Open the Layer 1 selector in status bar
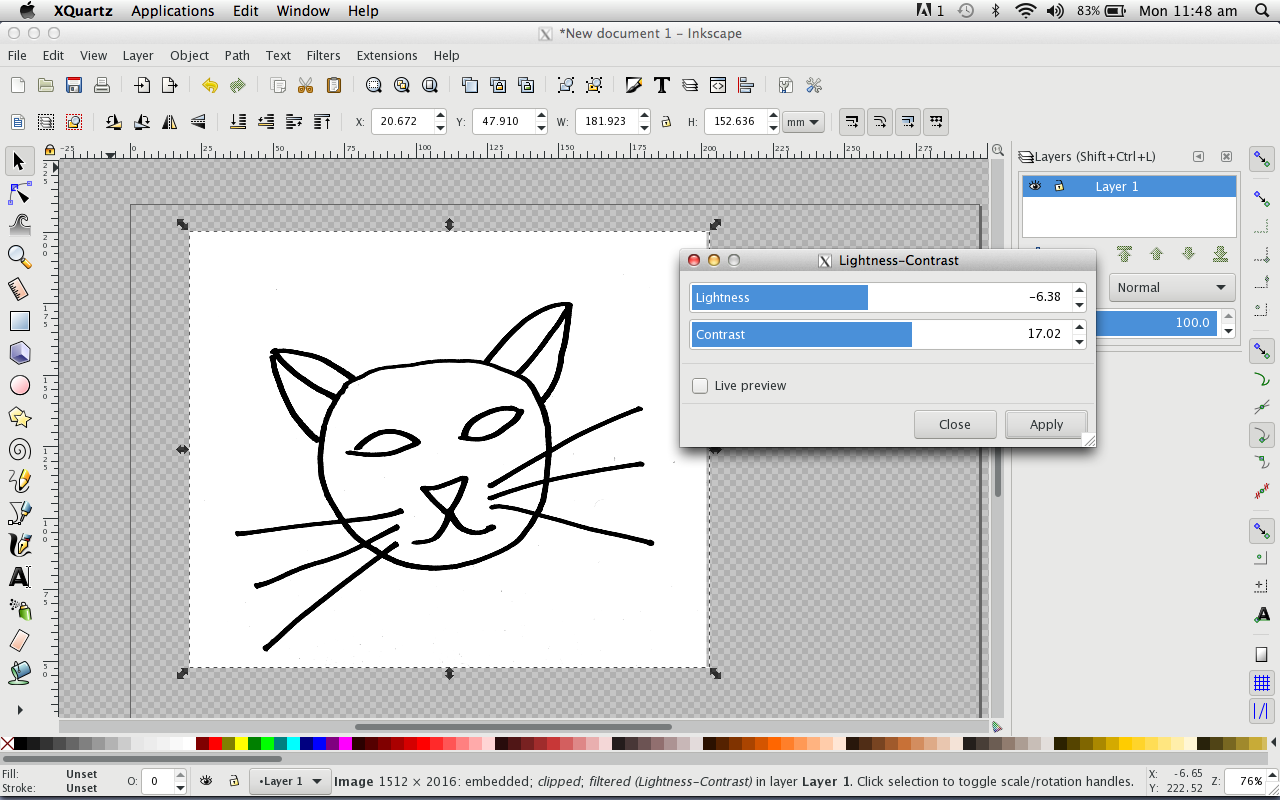Viewport: 1280px width, 800px height. pos(291,781)
